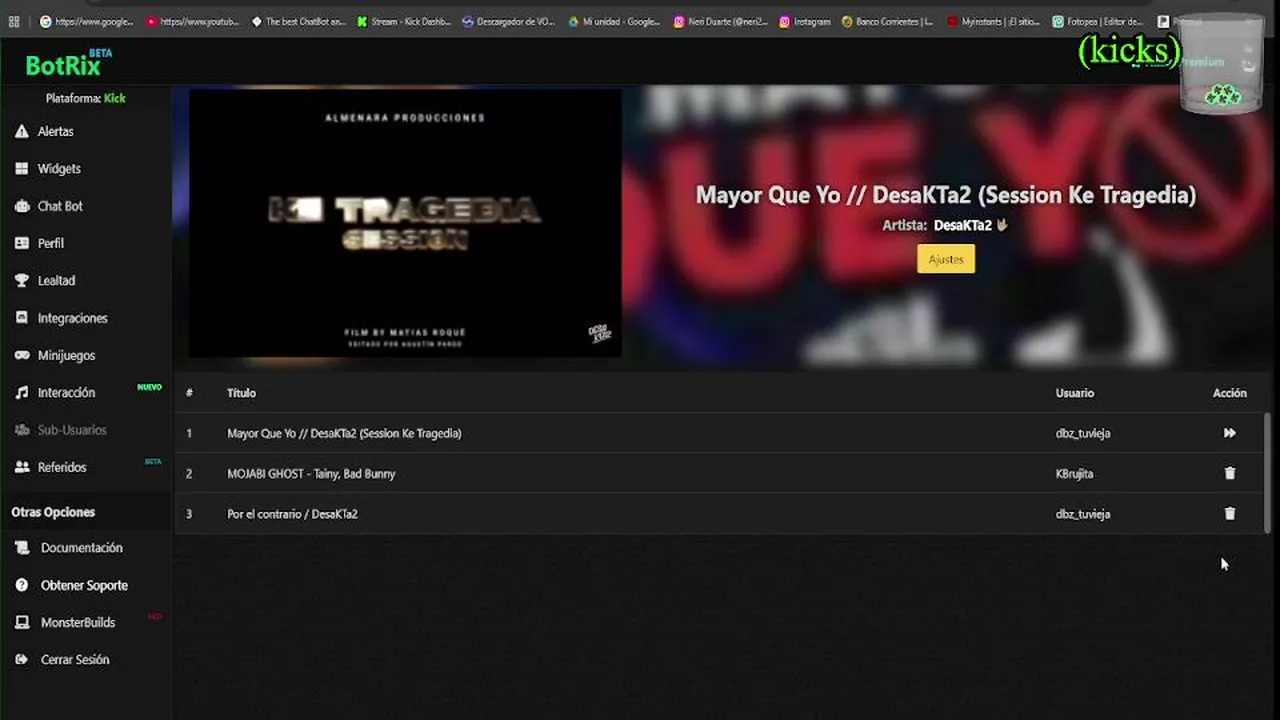The width and height of the screenshot is (1280, 720).
Task: Open the Minijuegos gamepad icon
Action: pos(22,355)
